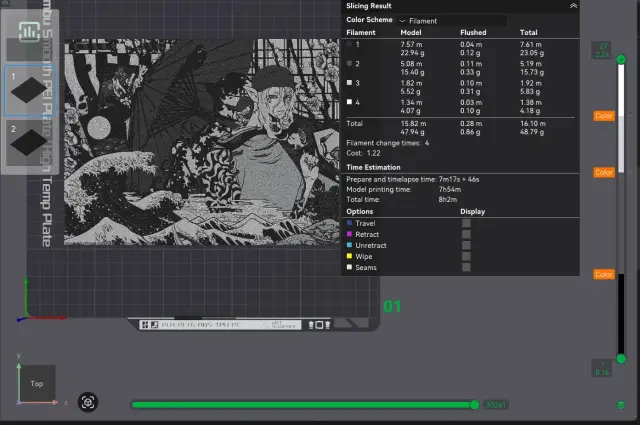640x425 pixels.
Task: Toggle display checkbox for Travel
Action: coord(466,223)
